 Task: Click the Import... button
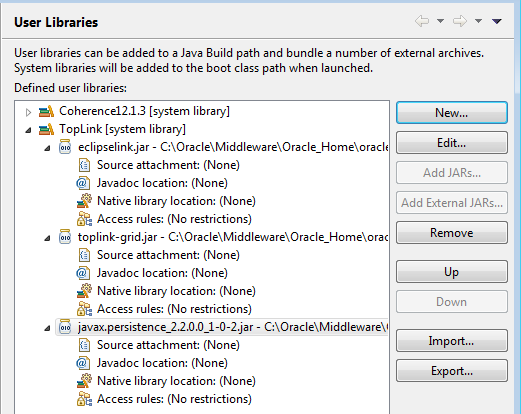[x=452, y=341]
